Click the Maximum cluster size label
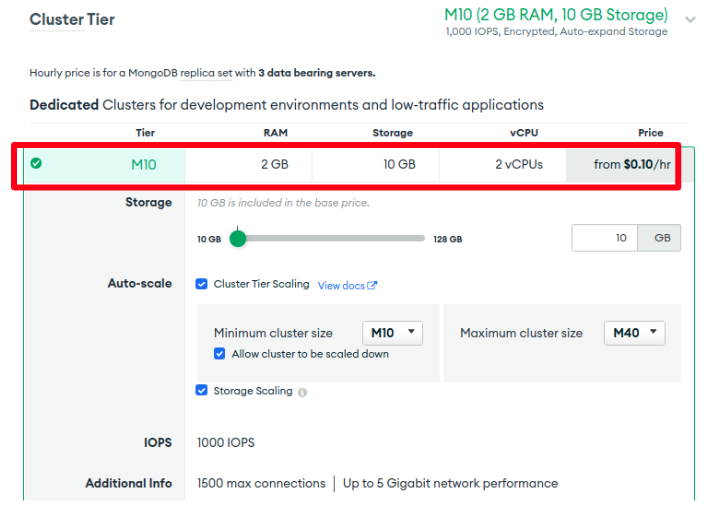The height and width of the screenshot is (511, 711). tap(521, 333)
